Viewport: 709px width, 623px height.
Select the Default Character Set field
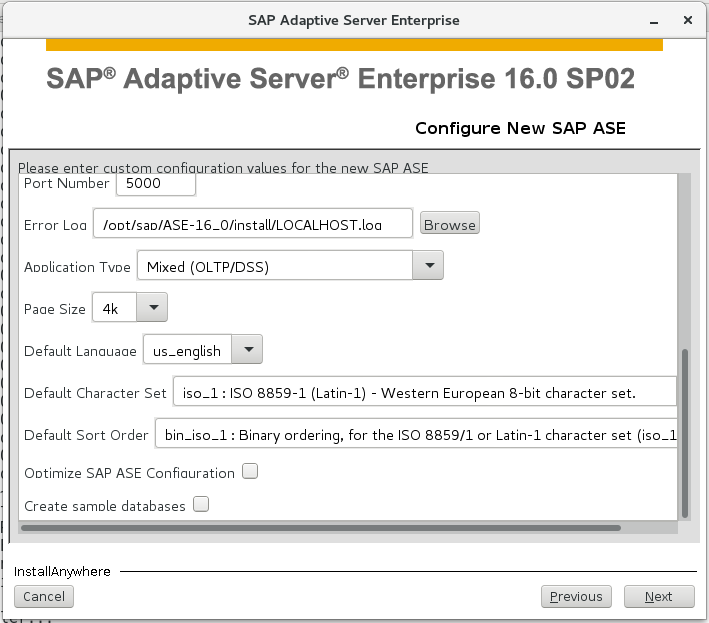tap(425, 392)
